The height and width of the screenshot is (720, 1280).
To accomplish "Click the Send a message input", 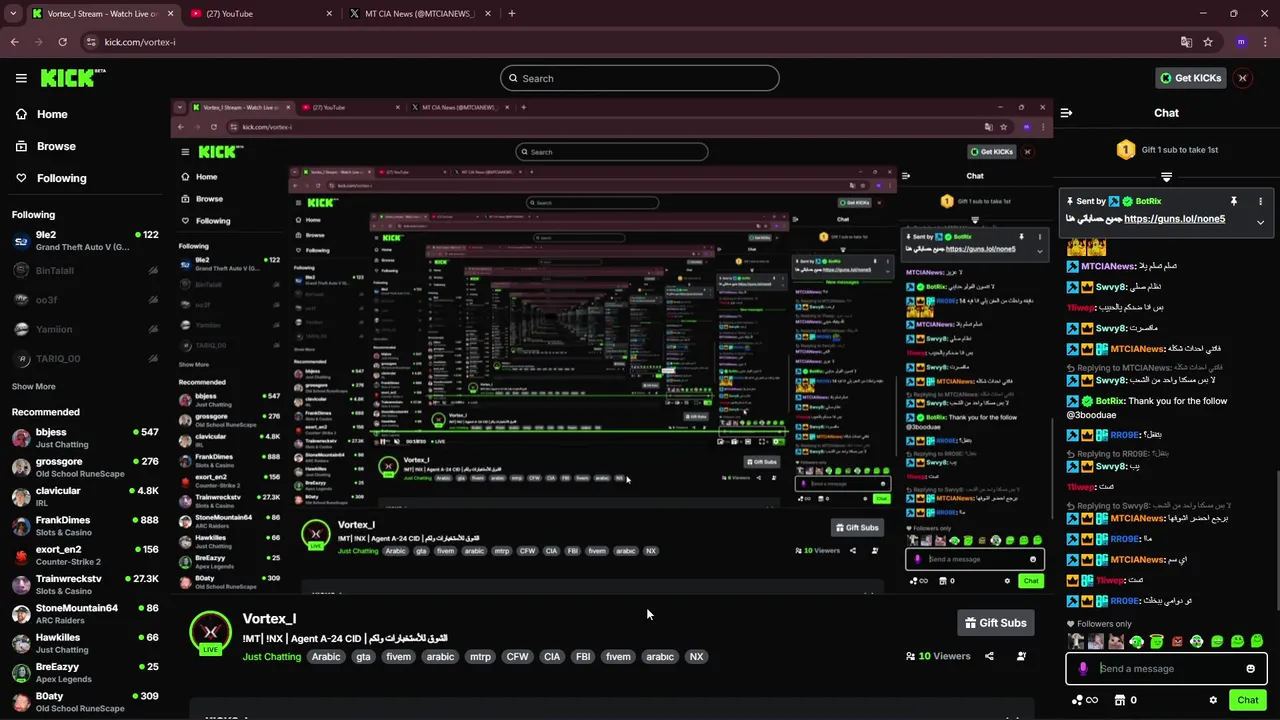I will coord(1167,669).
